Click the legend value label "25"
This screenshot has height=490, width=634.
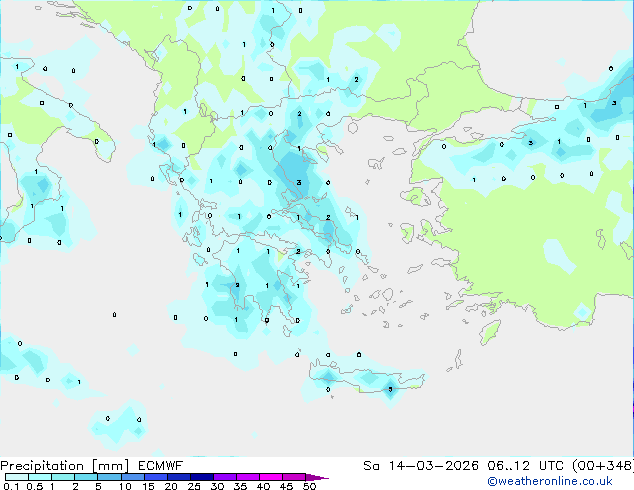(x=194, y=486)
